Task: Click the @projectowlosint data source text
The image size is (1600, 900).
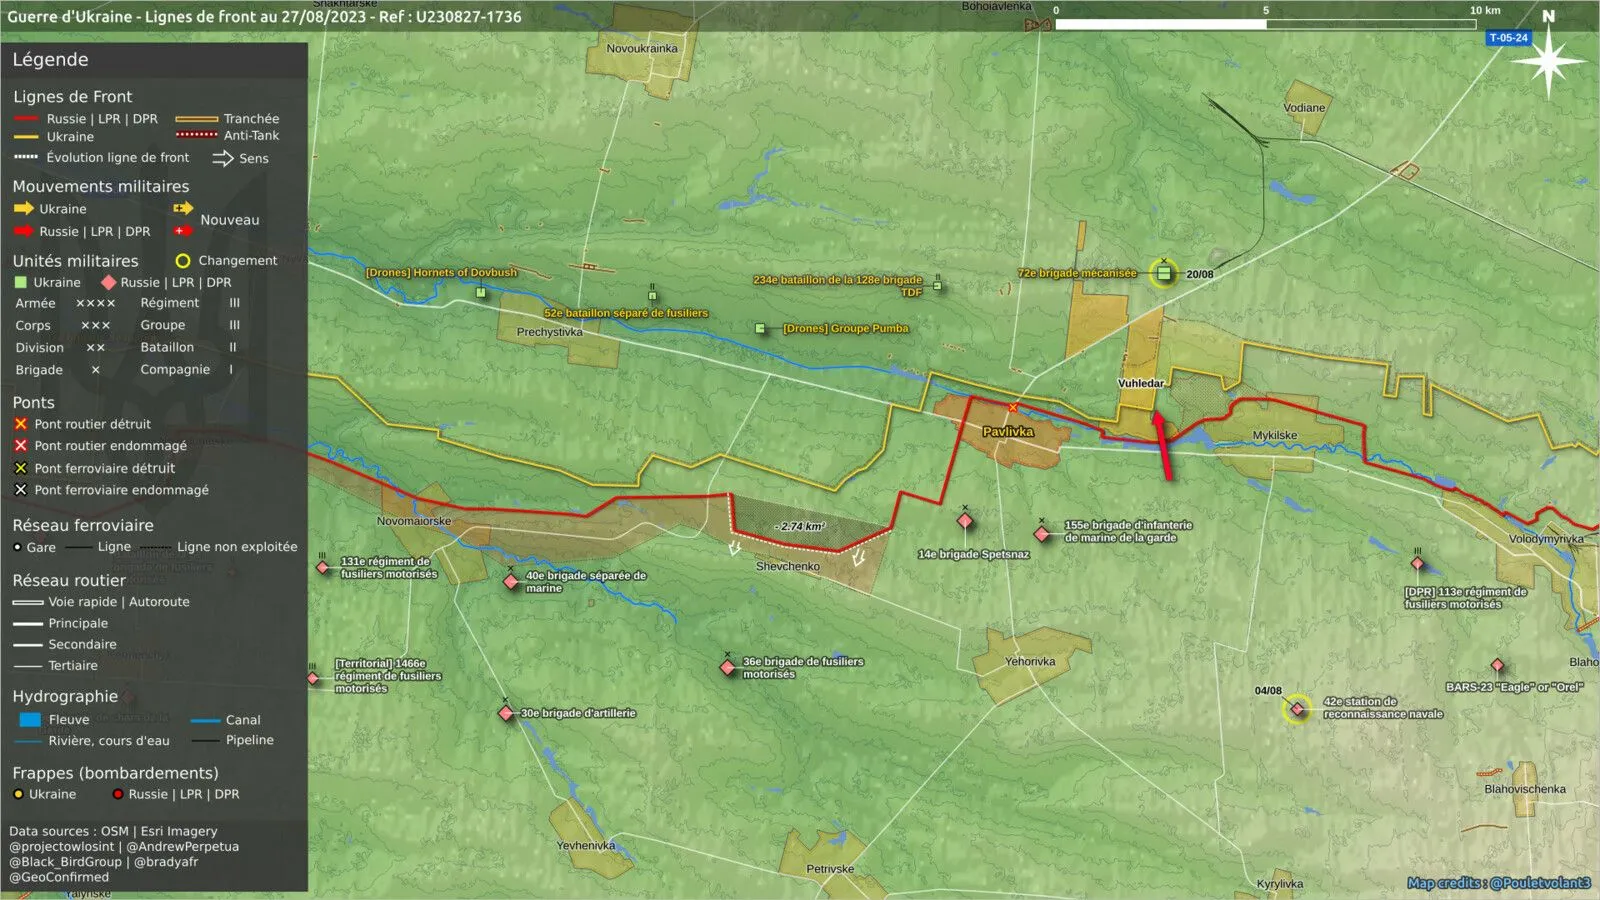Action: [x=62, y=846]
